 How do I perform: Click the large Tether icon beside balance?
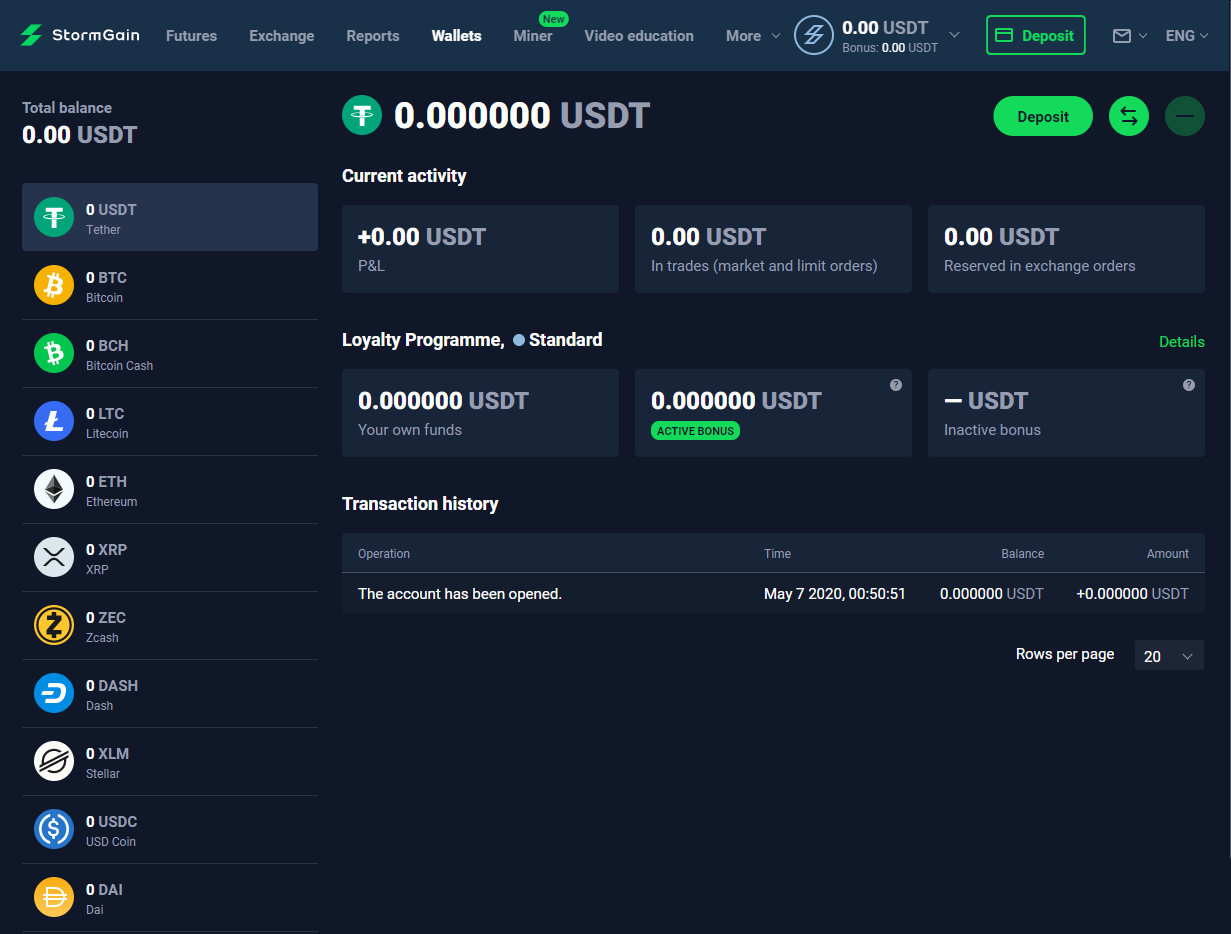pos(362,115)
